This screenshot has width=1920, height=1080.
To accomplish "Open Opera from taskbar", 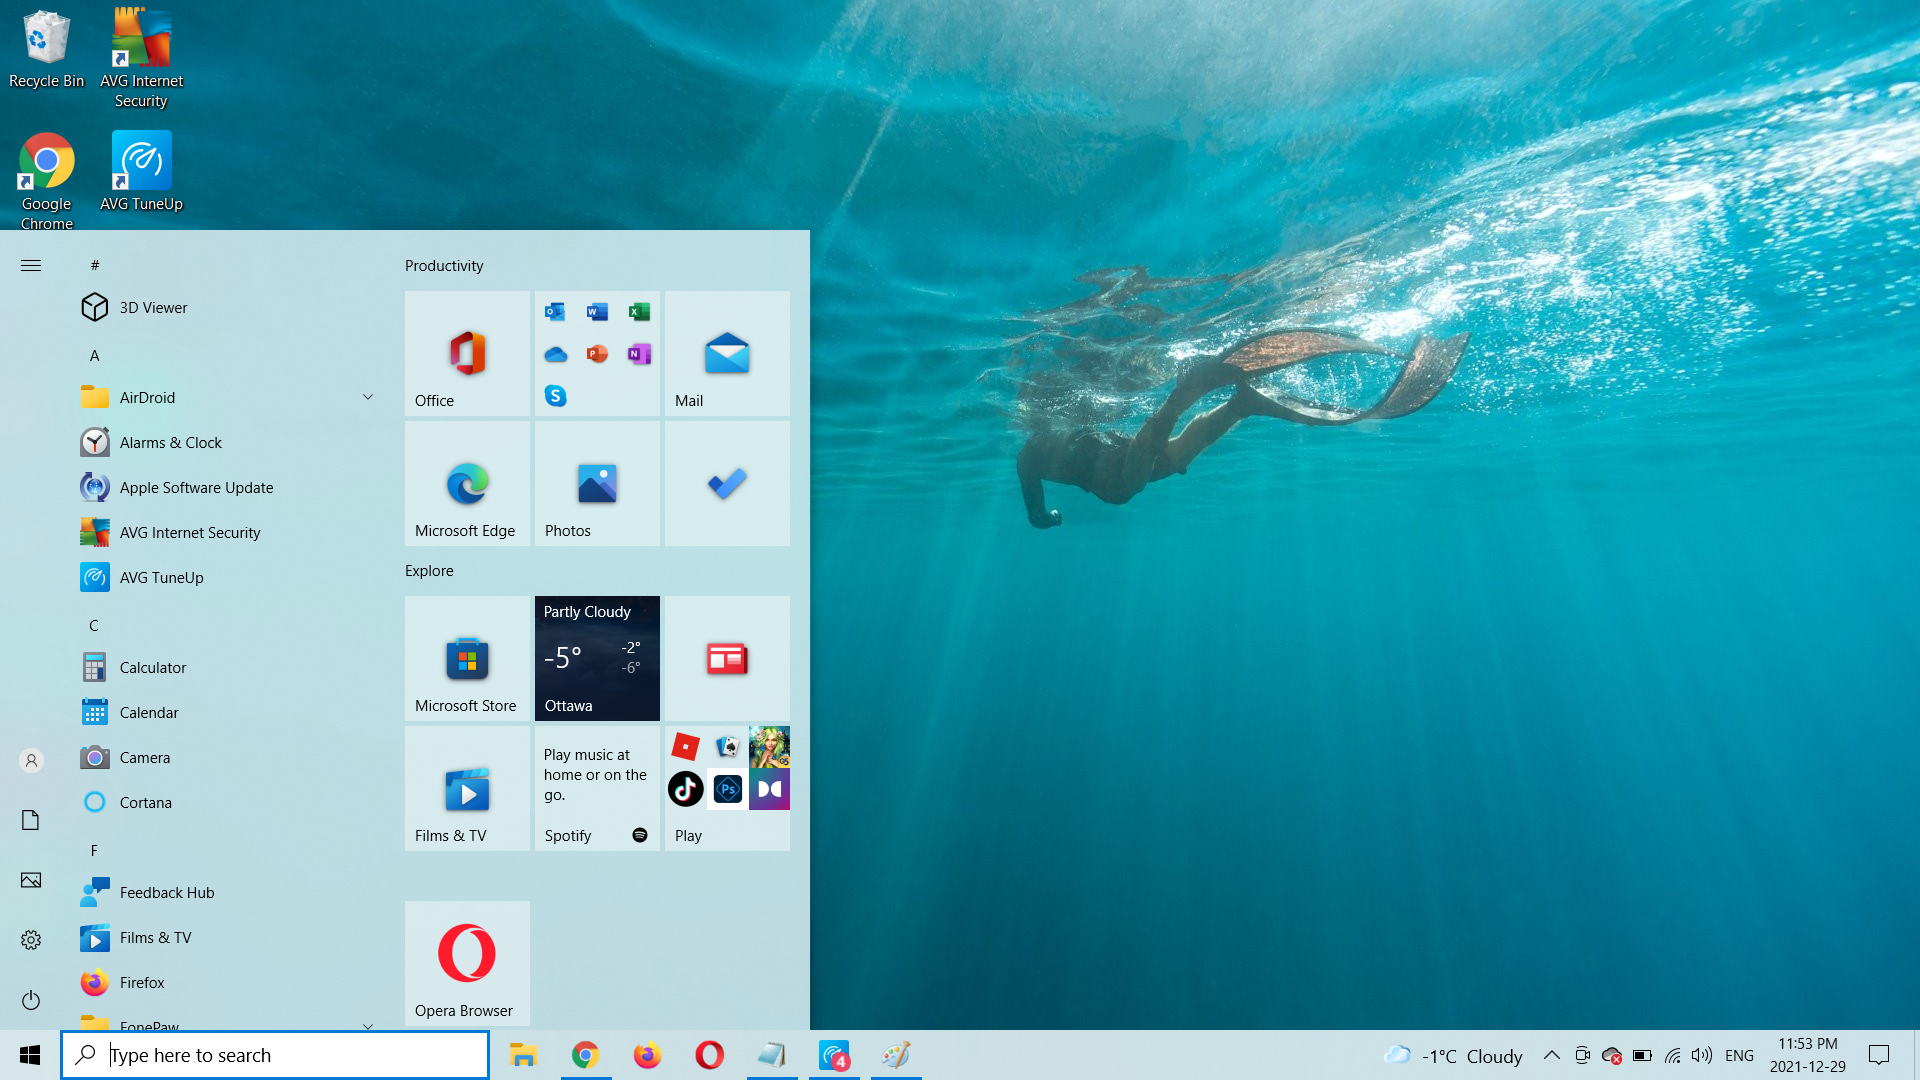I will pyautogui.click(x=709, y=1055).
